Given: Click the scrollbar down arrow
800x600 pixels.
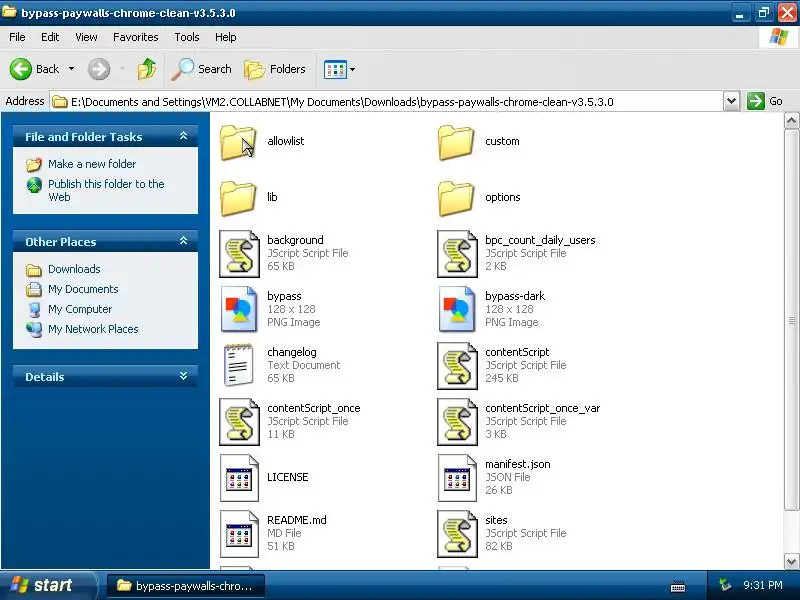Looking at the screenshot, I should click(791, 561).
